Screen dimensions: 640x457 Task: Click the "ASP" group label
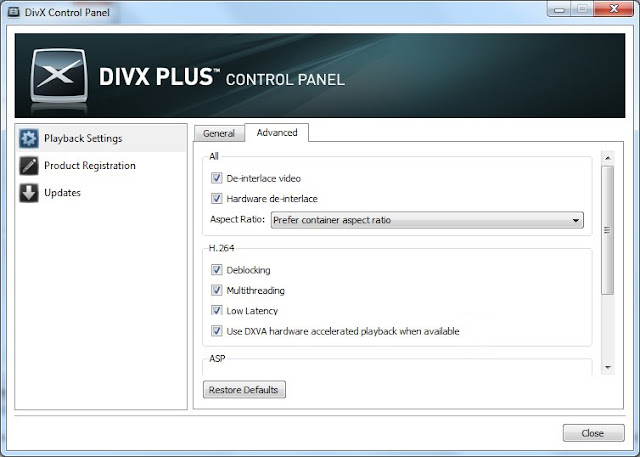pos(217,358)
